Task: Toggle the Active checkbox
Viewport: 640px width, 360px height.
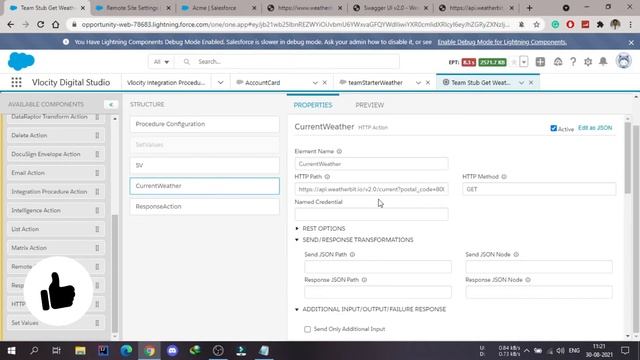Action: point(553,128)
